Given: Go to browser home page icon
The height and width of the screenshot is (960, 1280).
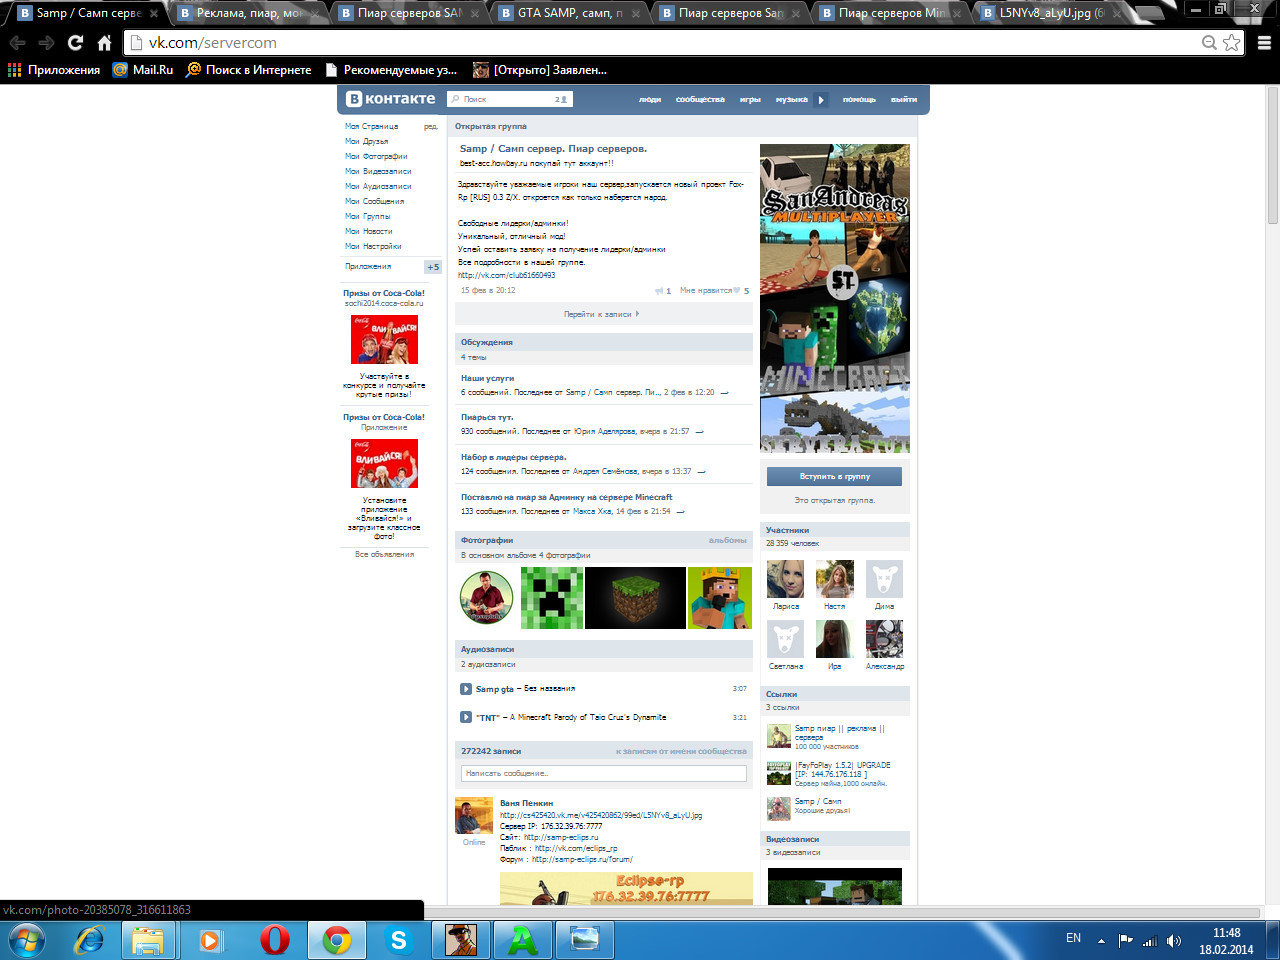Looking at the screenshot, I should tap(104, 43).
